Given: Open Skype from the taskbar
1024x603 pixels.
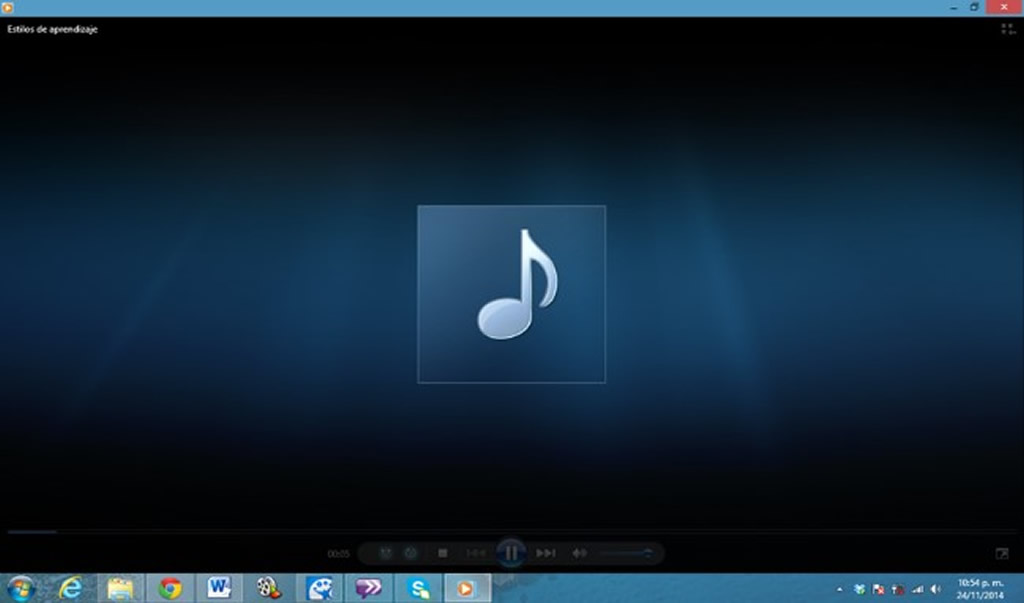Looking at the screenshot, I should click(x=420, y=588).
